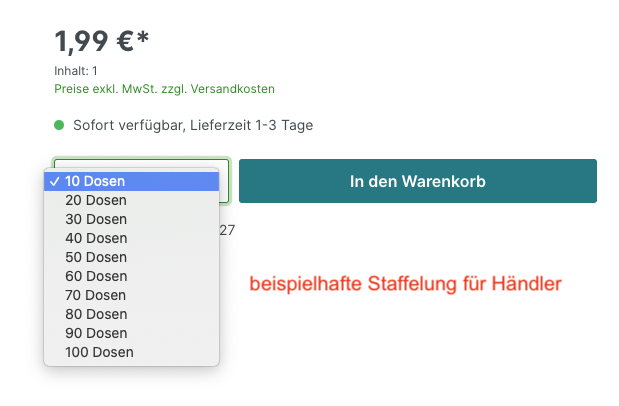The width and height of the screenshot is (619, 406).
Task: Open the Preise exkl. MwSt. Versandkosten link
Action: [164, 89]
